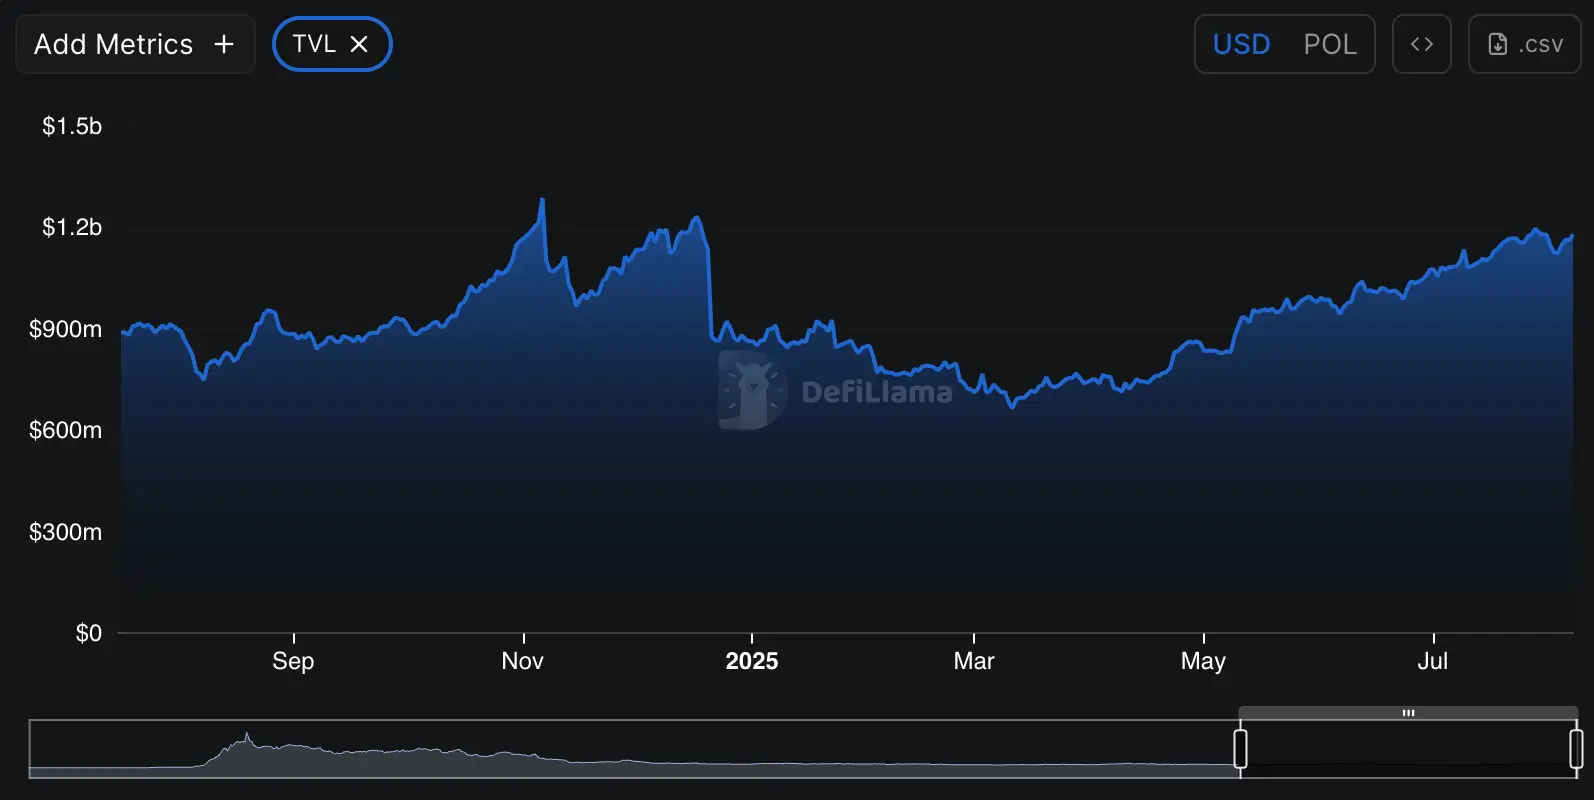This screenshot has width=1594, height=800.
Task: Click the Jul x-axis label
Action: point(1433,661)
